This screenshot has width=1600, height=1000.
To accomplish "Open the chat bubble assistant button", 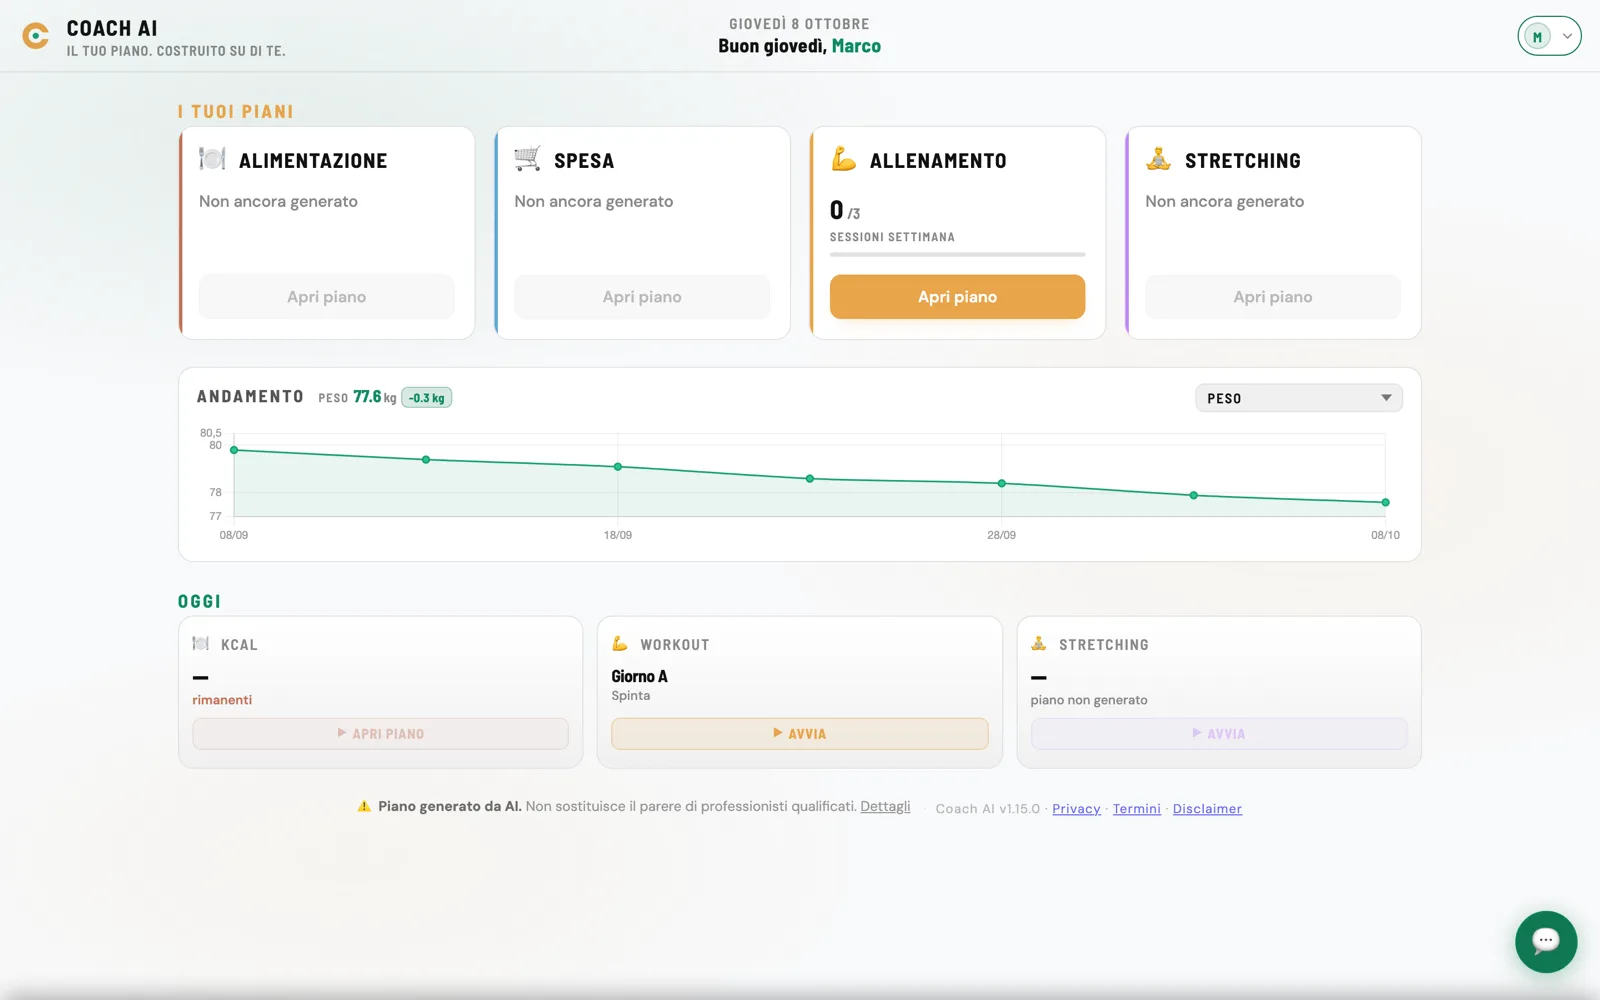I will pyautogui.click(x=1546, y=942).
